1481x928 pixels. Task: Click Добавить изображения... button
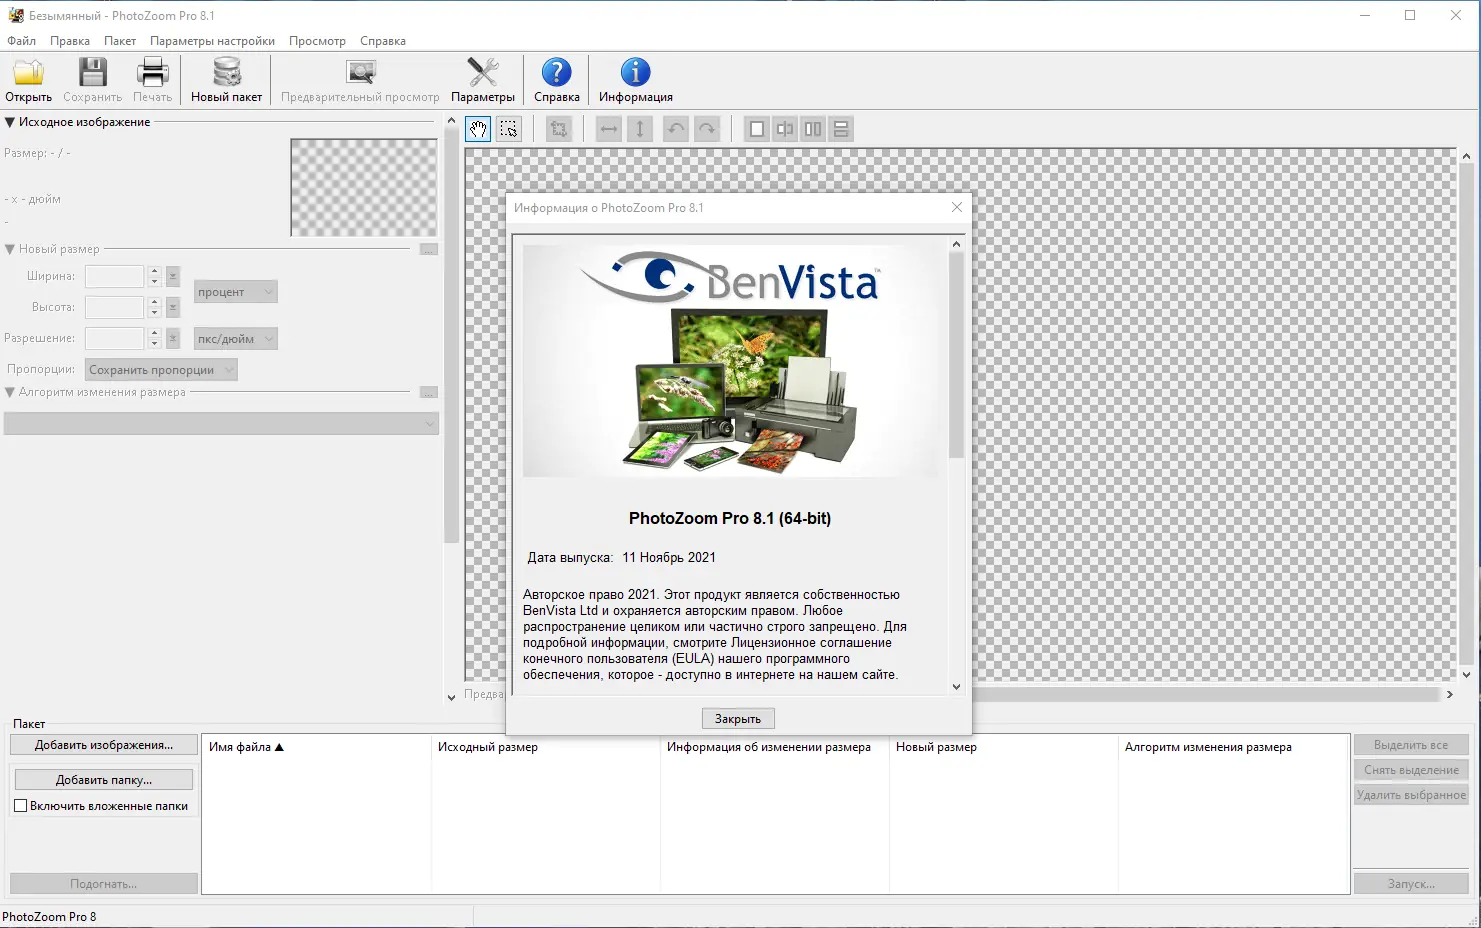[x=104, y=745]
